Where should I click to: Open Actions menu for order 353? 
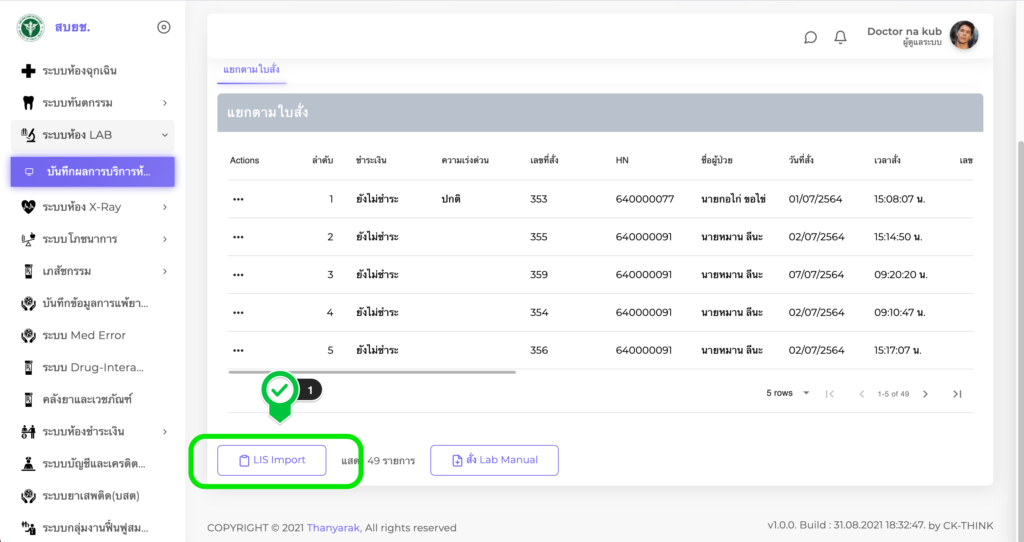click(238, 199)
